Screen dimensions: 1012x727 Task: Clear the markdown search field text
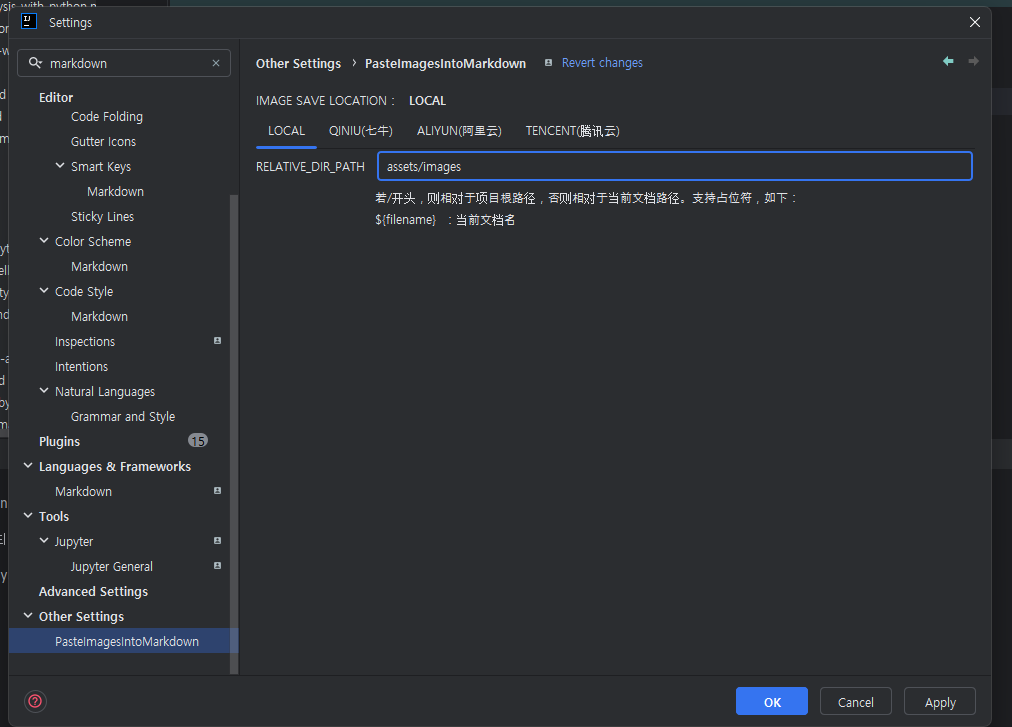click(215, 63)
